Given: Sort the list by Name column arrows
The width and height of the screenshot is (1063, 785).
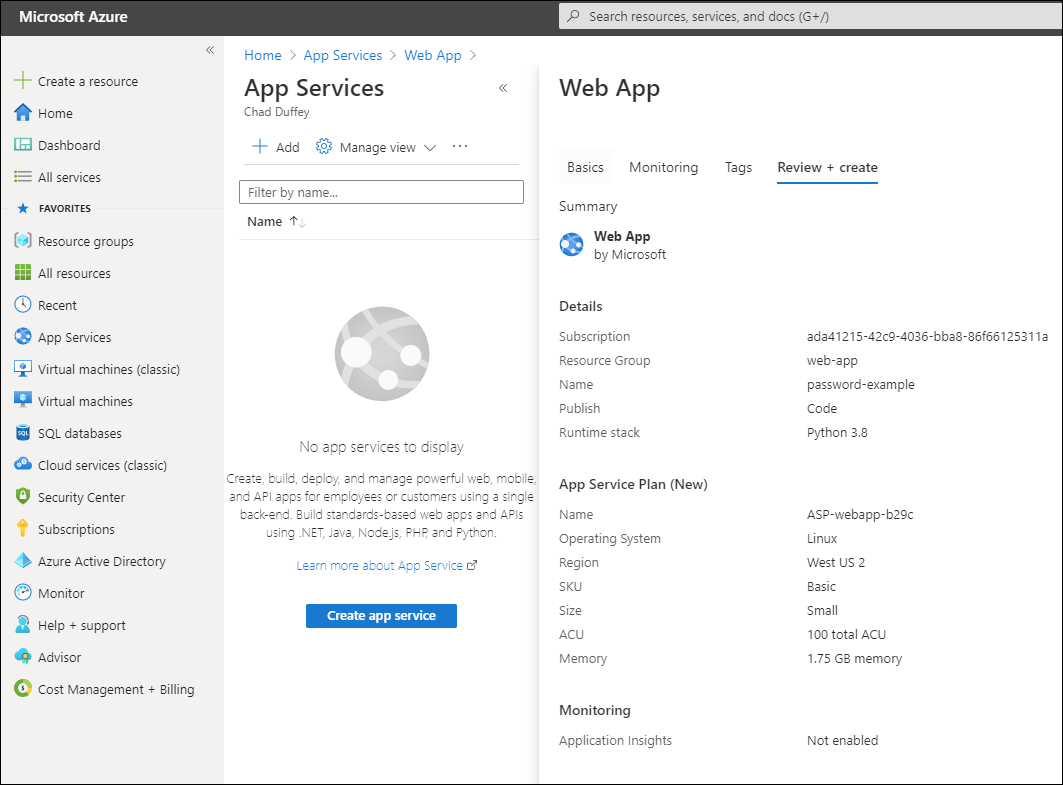Looking at the screenshot, I should point(298,222).
